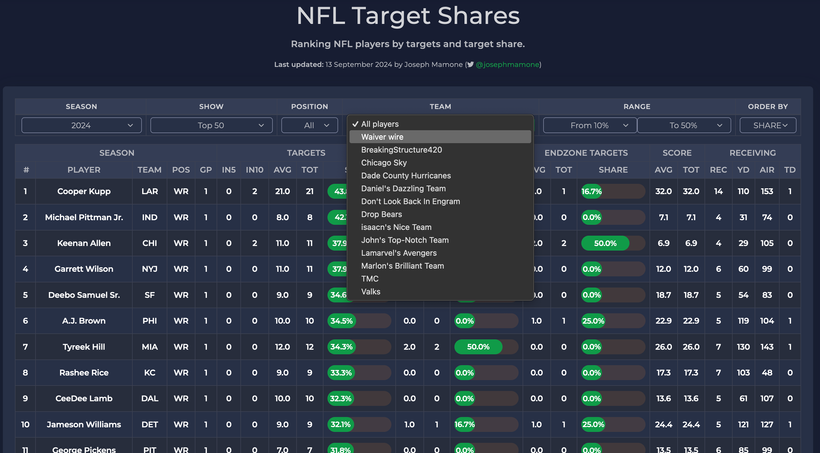Click Rashee Rice's 33.3% target share bar
The width and height of the screenshot is (820, 453).
click(359, 372)
